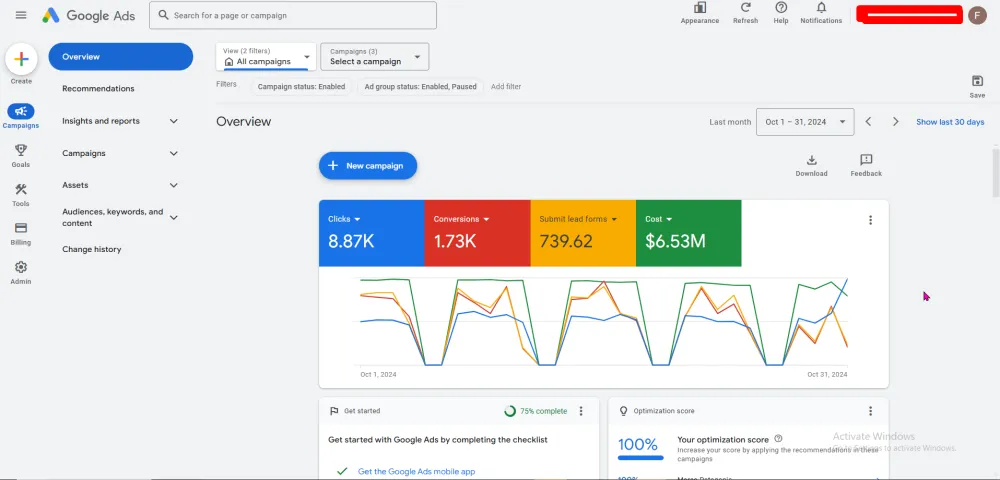
Task: Open more options on Get started card
Action: coord(581,411)
